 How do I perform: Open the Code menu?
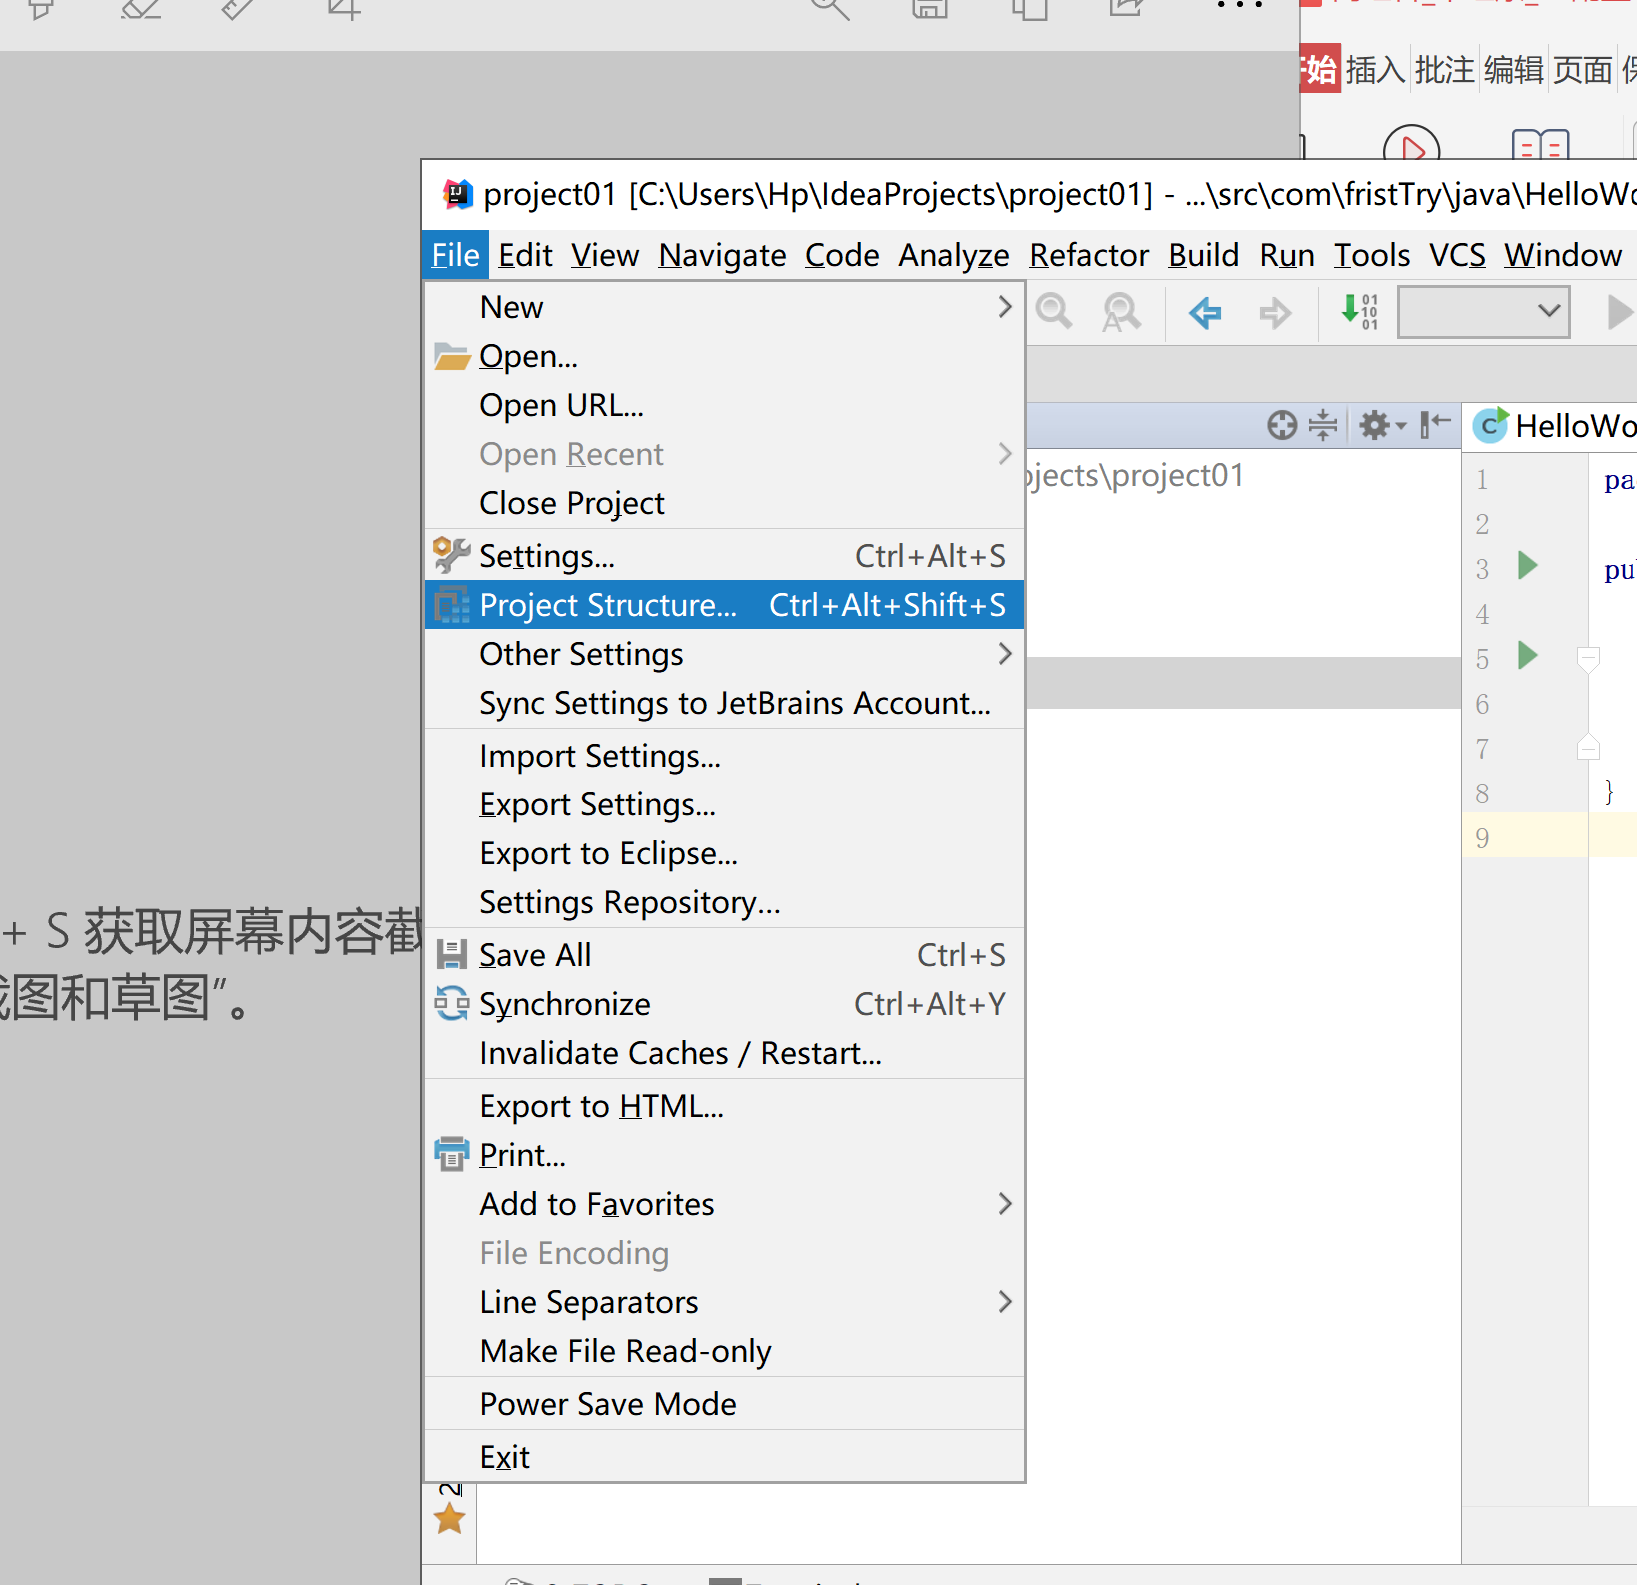[x=842, y=255]
